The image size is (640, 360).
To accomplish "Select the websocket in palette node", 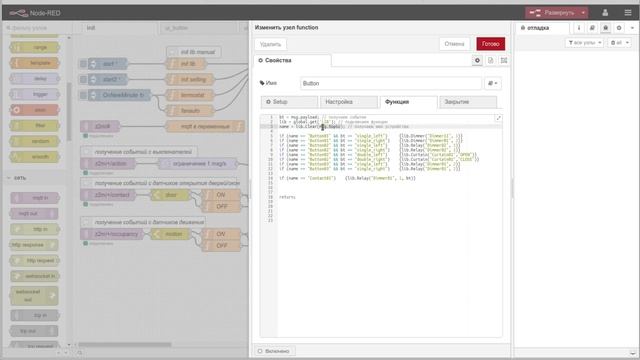I will (x=35, y=276).
